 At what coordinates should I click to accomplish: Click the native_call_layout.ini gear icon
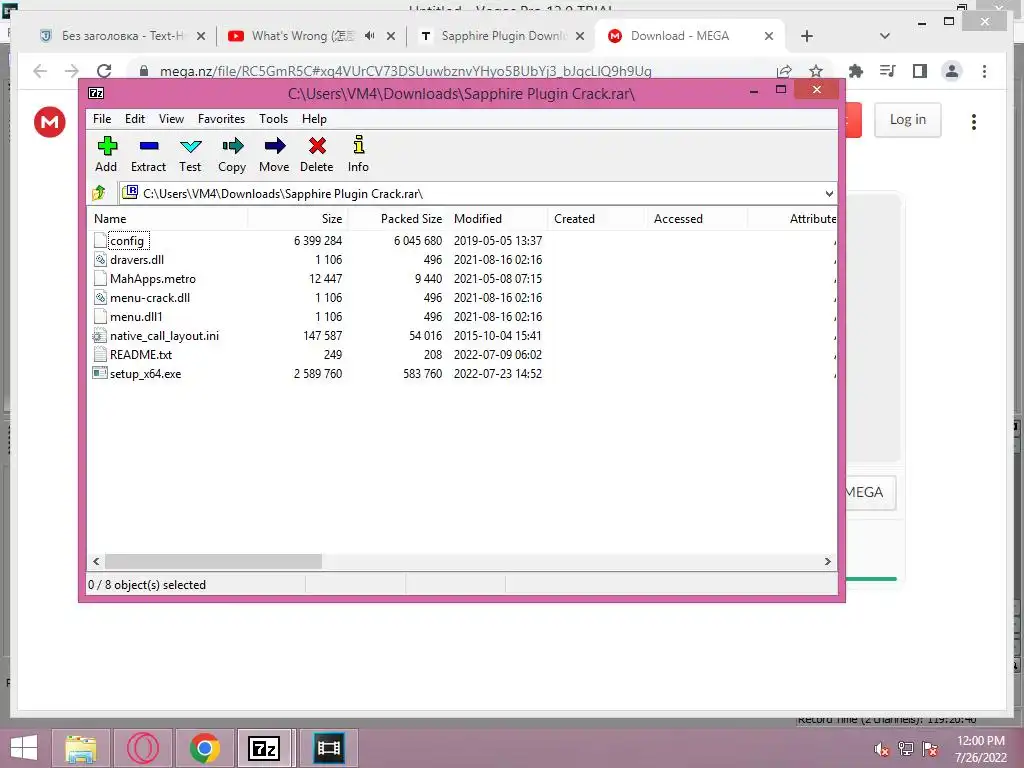coord(100,336)
